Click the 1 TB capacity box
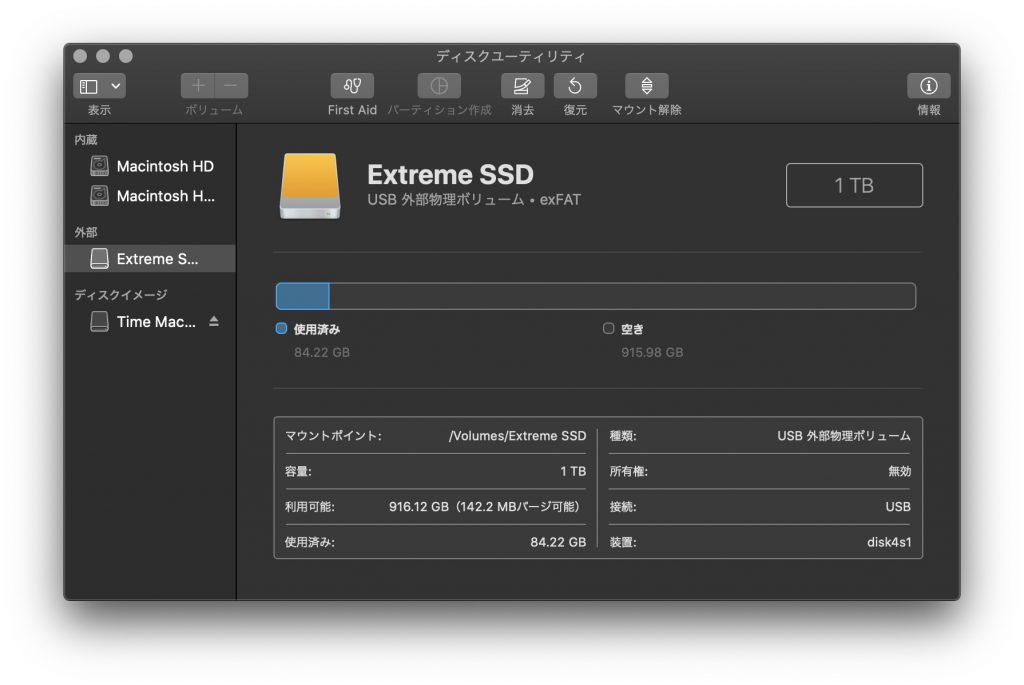The image size is (1024, 685). point(854,185)
